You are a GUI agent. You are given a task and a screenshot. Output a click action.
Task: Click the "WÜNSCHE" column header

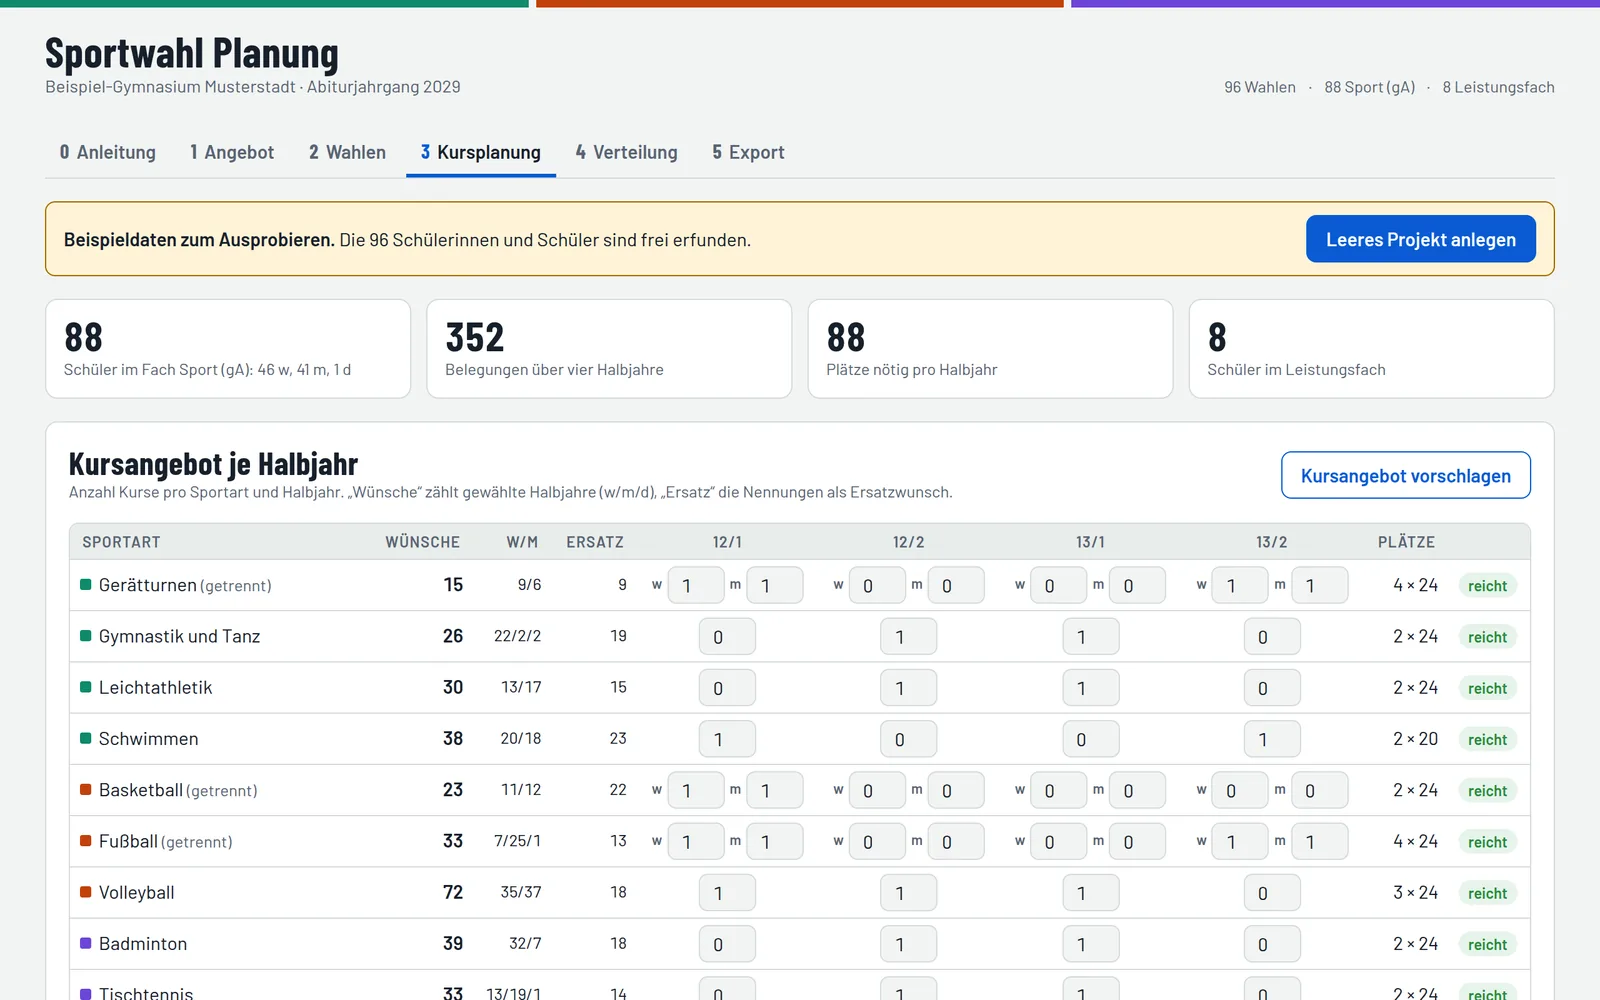422,542
